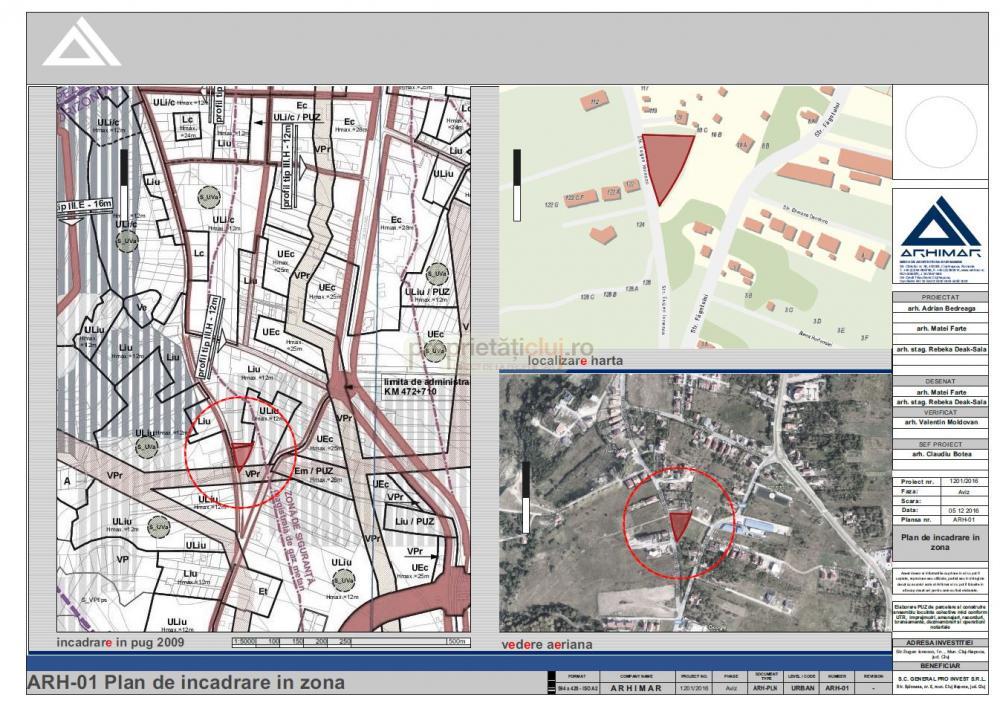The image size is (1000, 706).
Task: Click the 'VERIFICAT' section header
Action: coord(939,413)
